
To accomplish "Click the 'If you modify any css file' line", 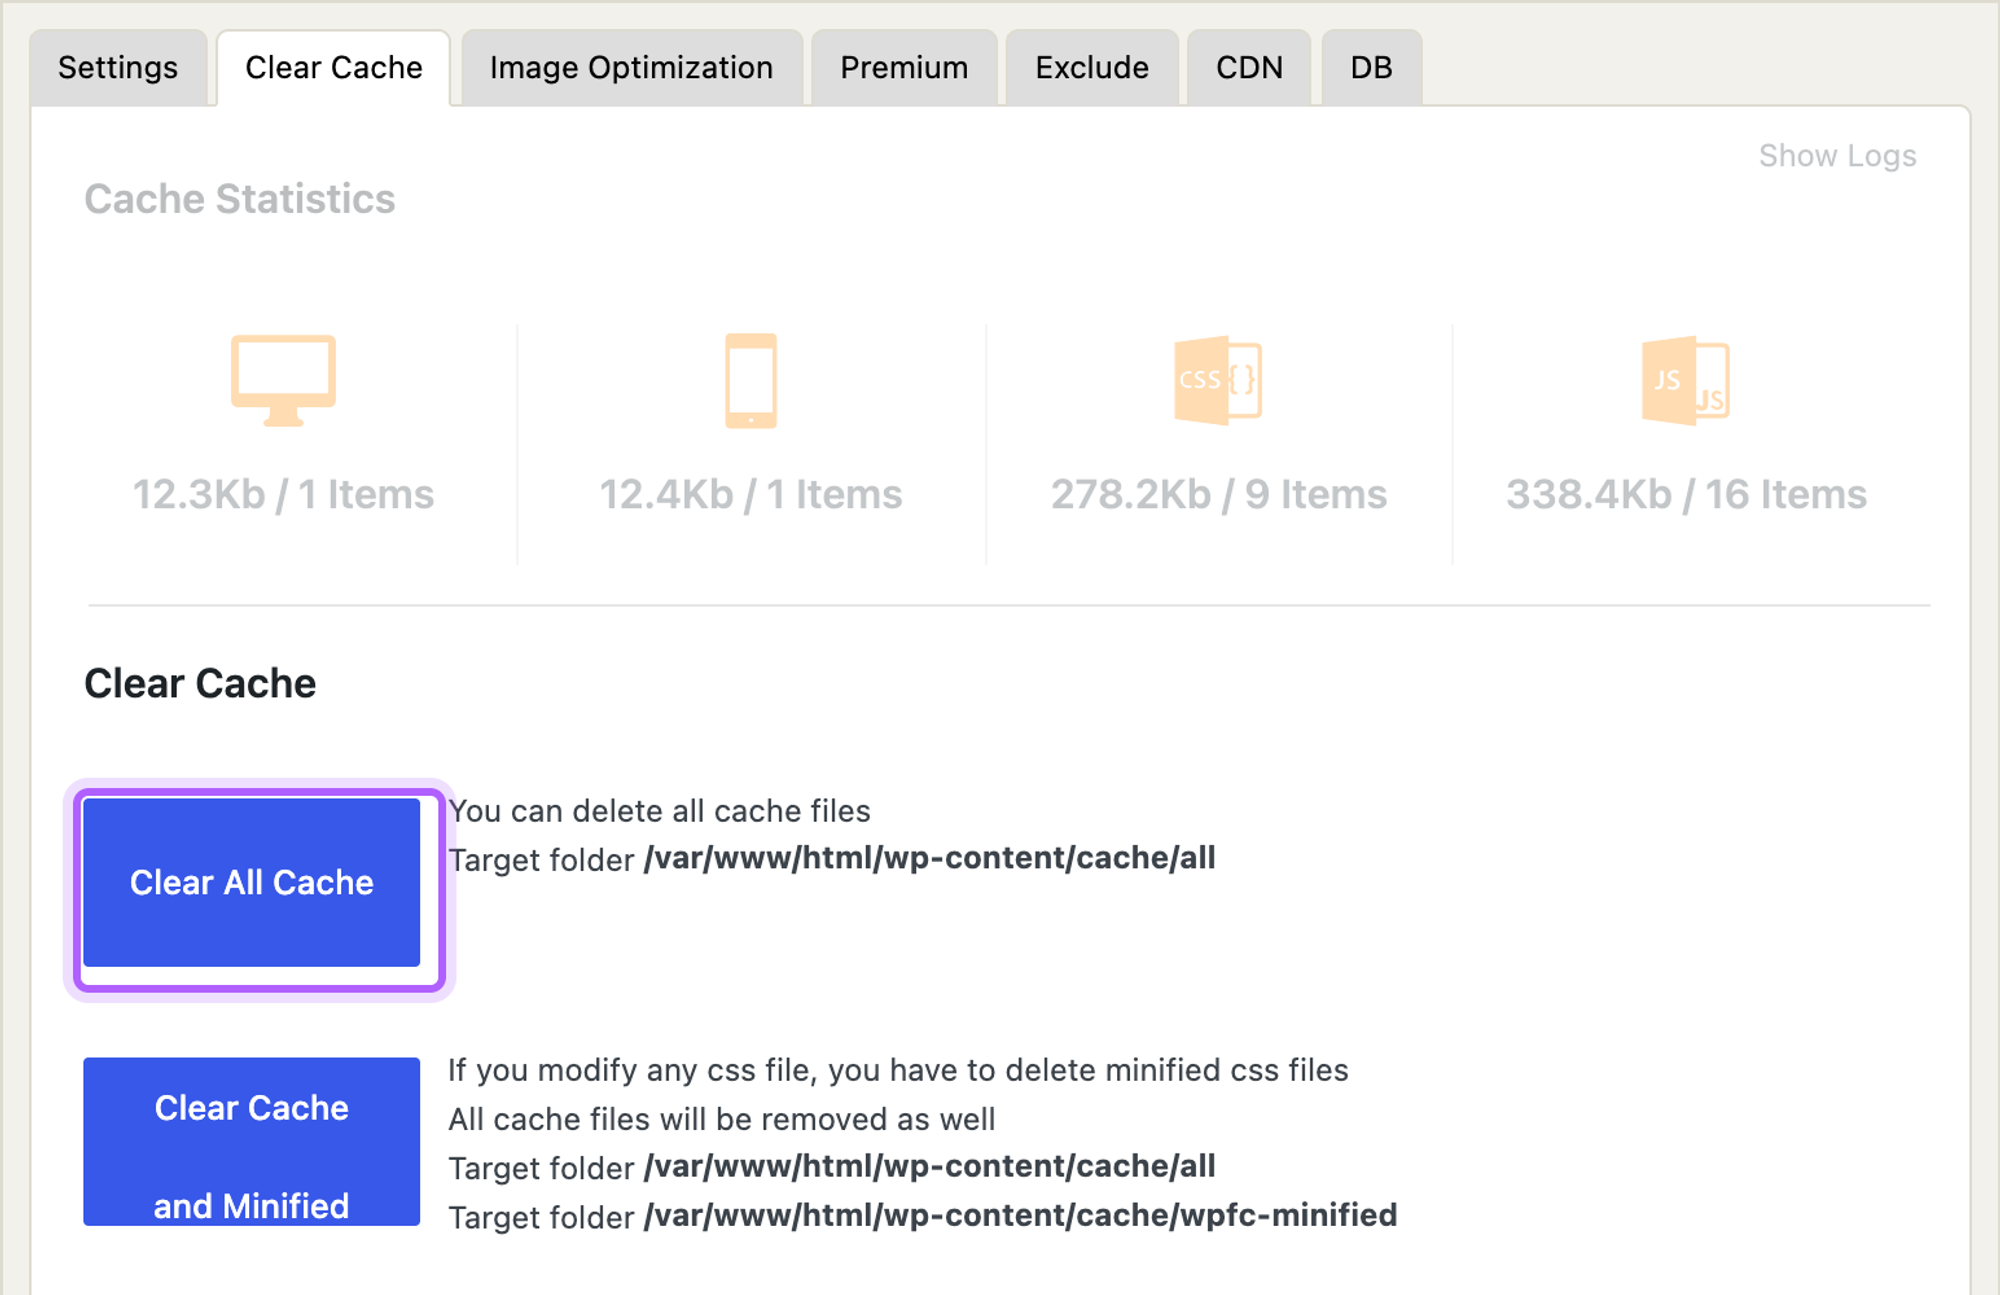I will (x=898, y=1071).
